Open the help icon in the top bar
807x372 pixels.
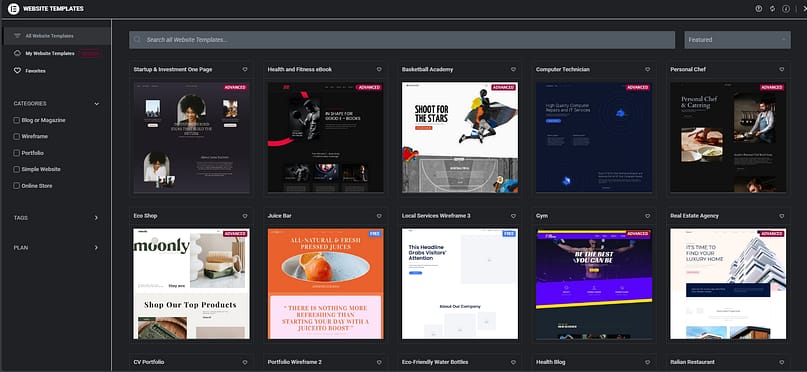(759, 9)
